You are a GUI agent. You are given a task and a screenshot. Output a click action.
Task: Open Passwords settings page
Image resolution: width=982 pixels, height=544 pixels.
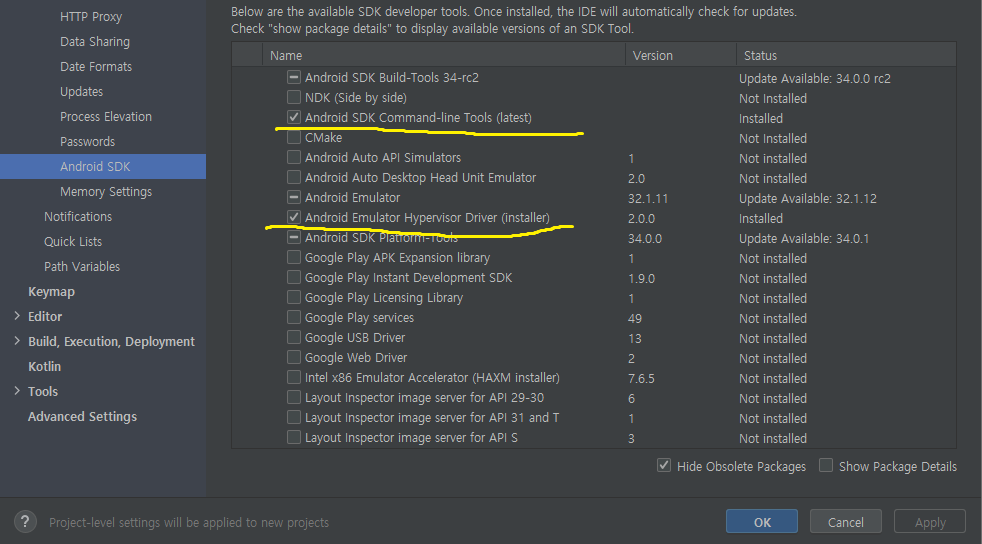click(x=87, y=141)
